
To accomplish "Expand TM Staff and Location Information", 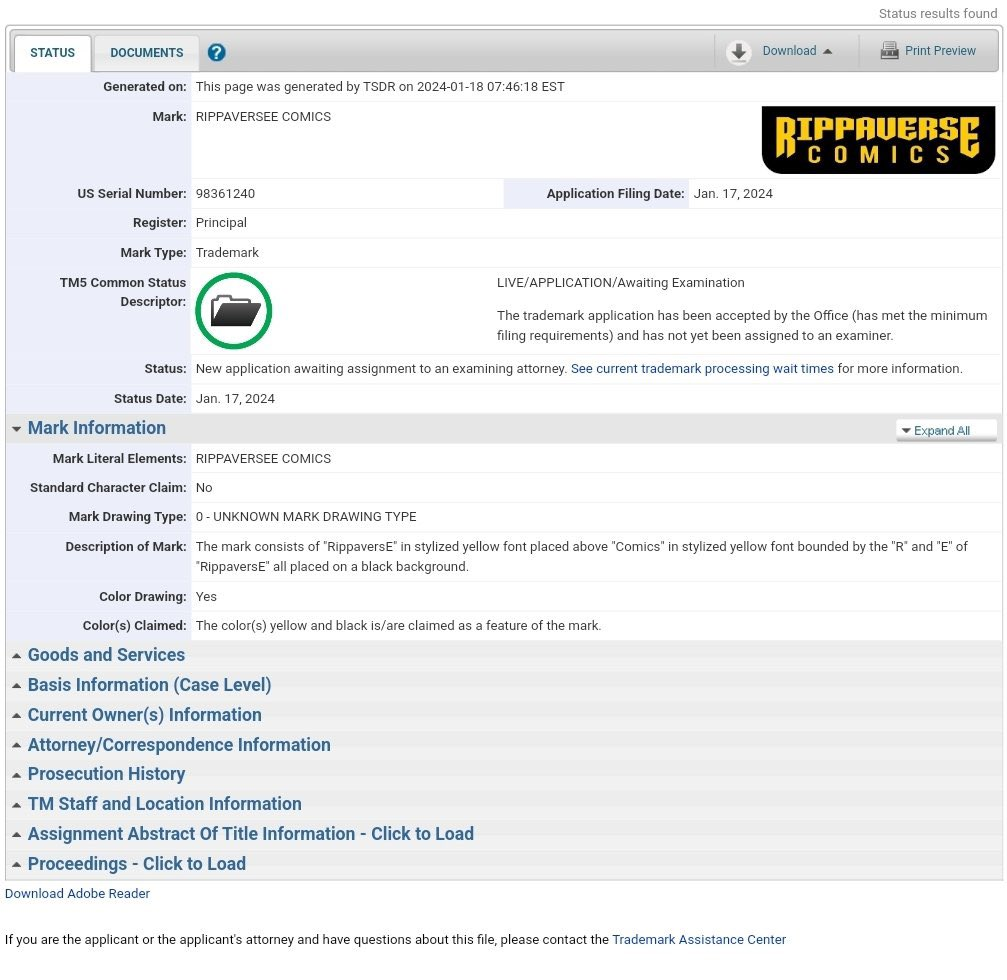I will coord(164,803).
